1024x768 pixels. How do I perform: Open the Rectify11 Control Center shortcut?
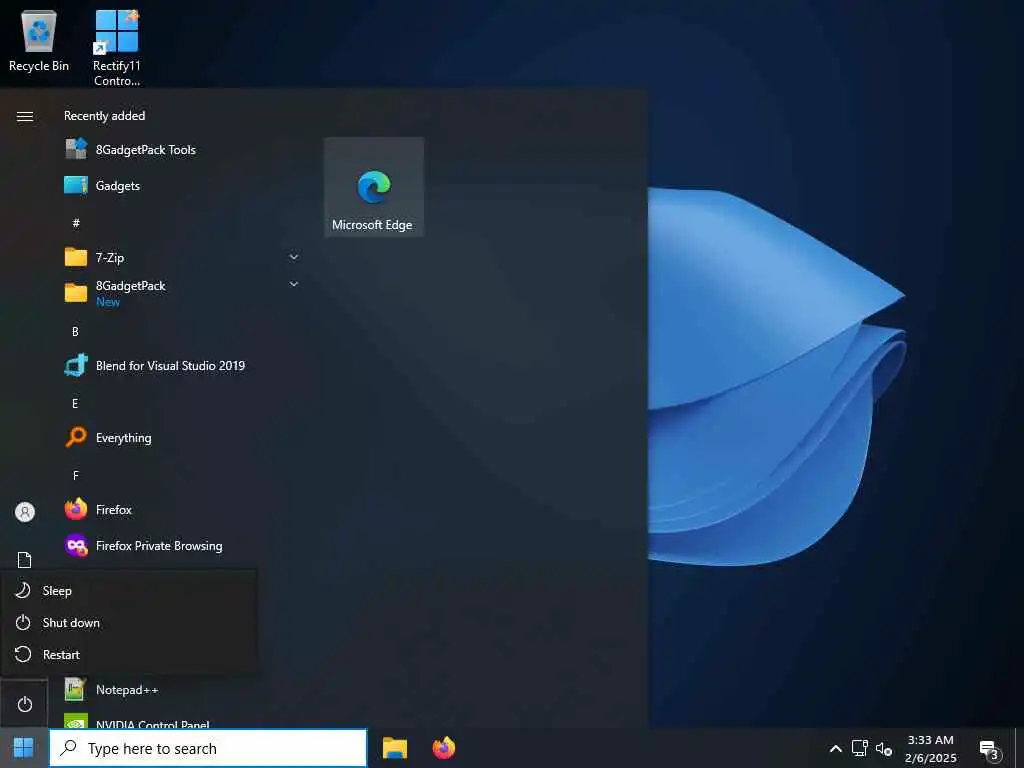[116, 48]
